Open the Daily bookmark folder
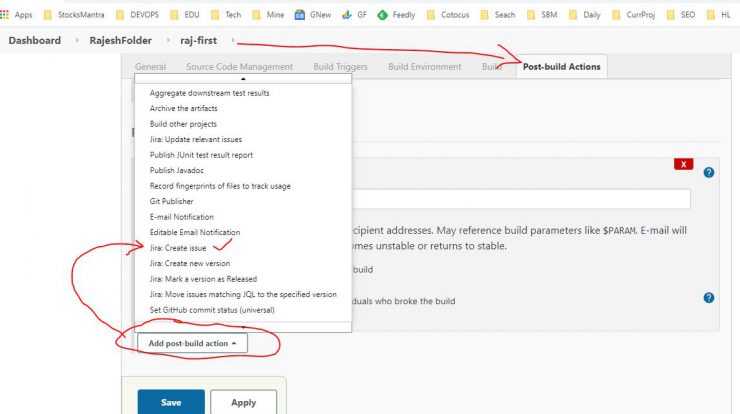The width and height of the screenshot is (740, 414). point(584,15)
